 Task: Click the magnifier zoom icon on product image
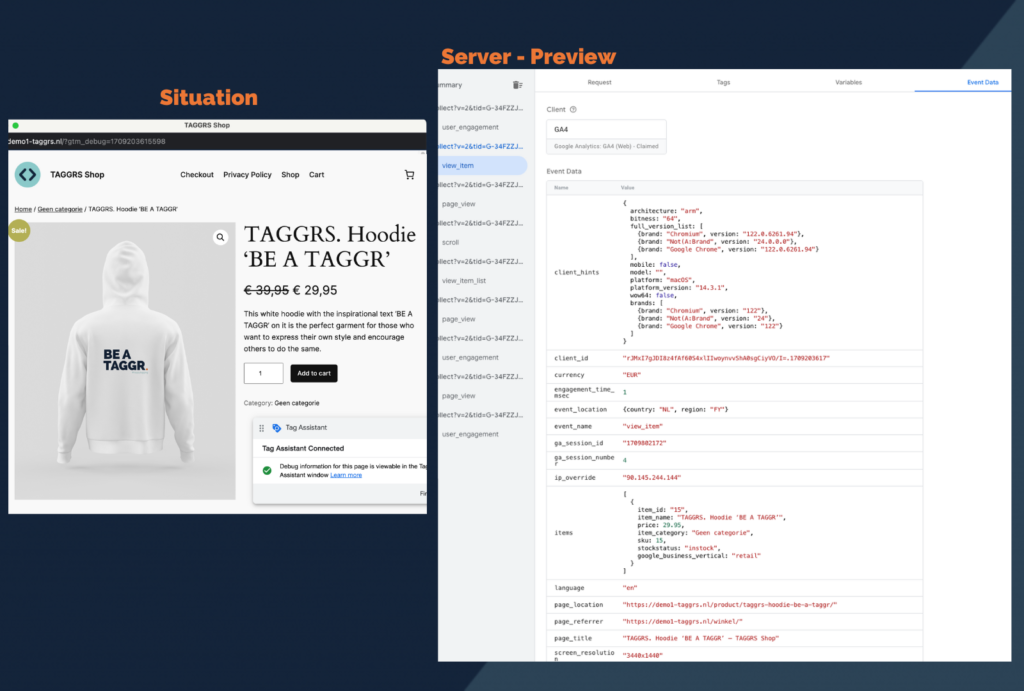coord(221,237)
